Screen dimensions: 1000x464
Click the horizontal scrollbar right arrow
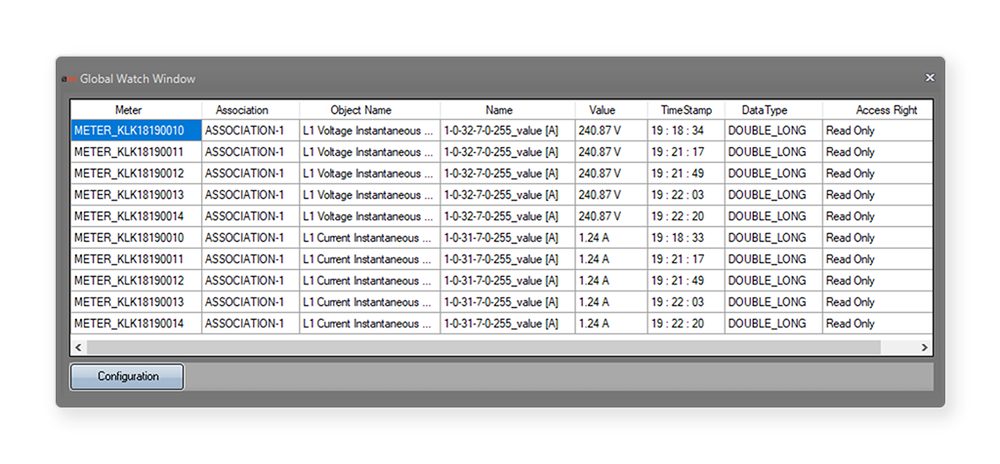coord(925,348)
